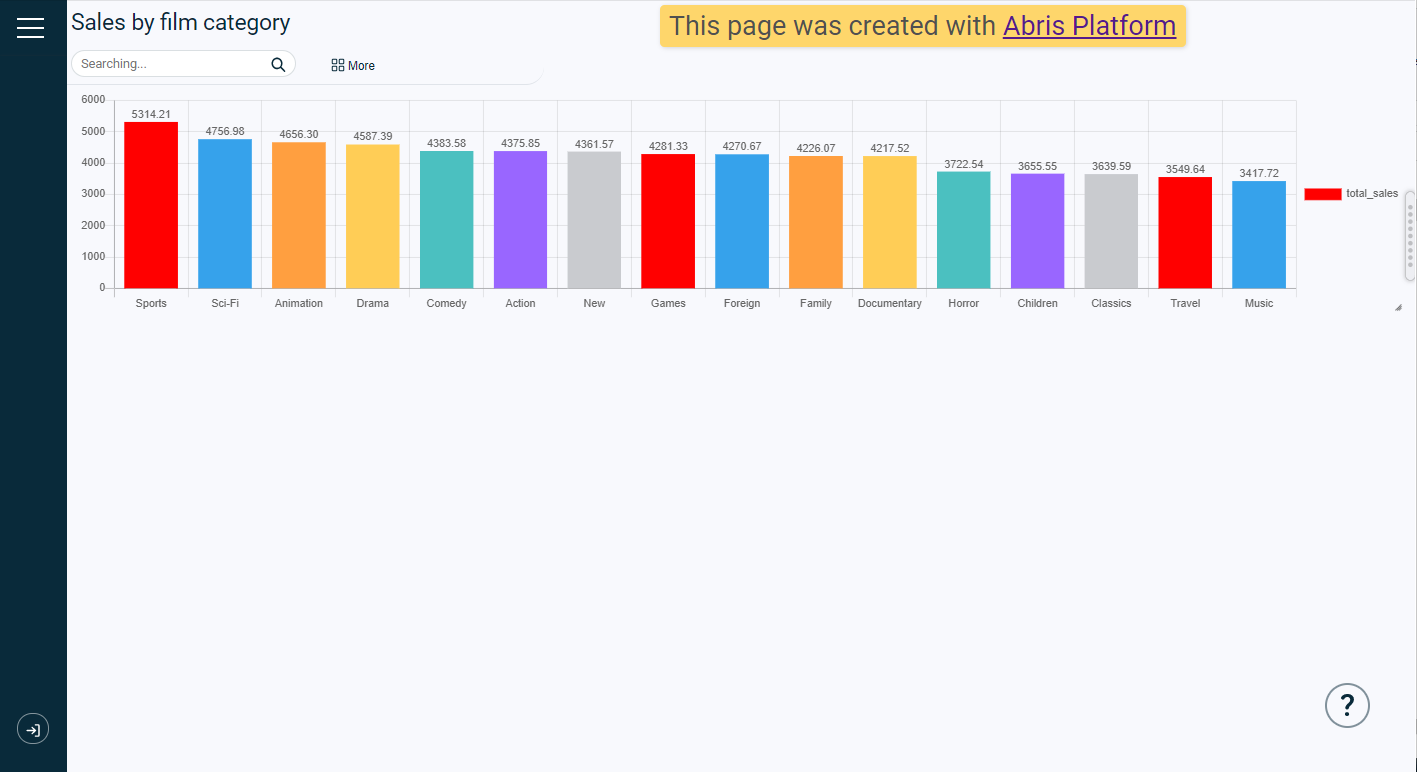This screenshot has height=772, width=1417.
Task: Select the blue Sci-Fi bar
Action: coord(225,213)
